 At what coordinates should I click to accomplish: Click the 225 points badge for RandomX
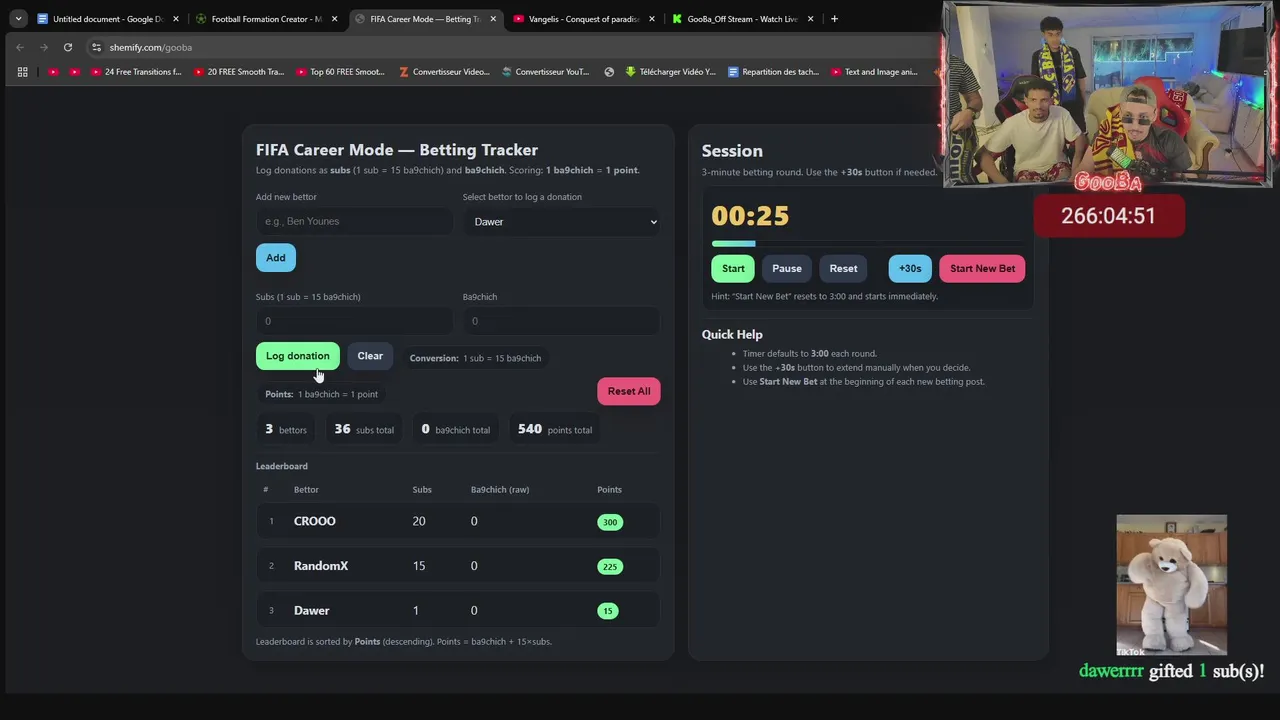click(x=610, y=567)
